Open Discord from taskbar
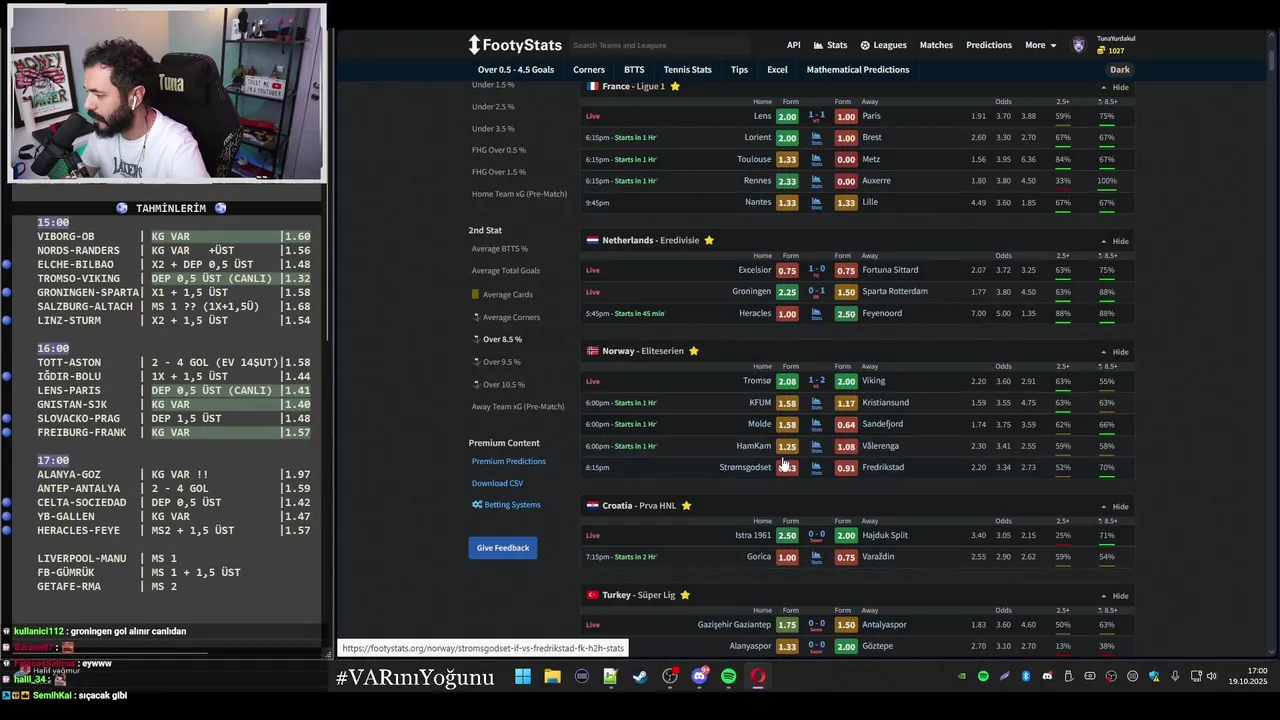The height and width of the screenshot is (720, 1280). [699, 677]
